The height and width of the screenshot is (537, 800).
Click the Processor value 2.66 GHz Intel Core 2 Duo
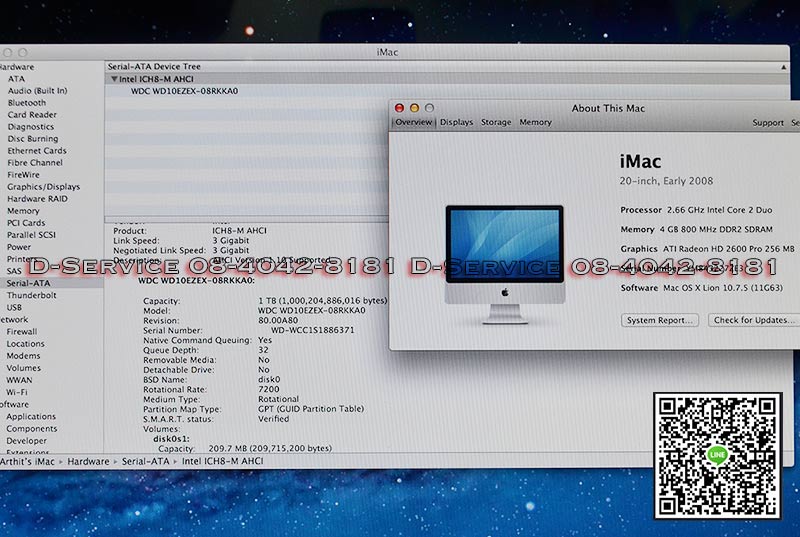coord(719,210)
